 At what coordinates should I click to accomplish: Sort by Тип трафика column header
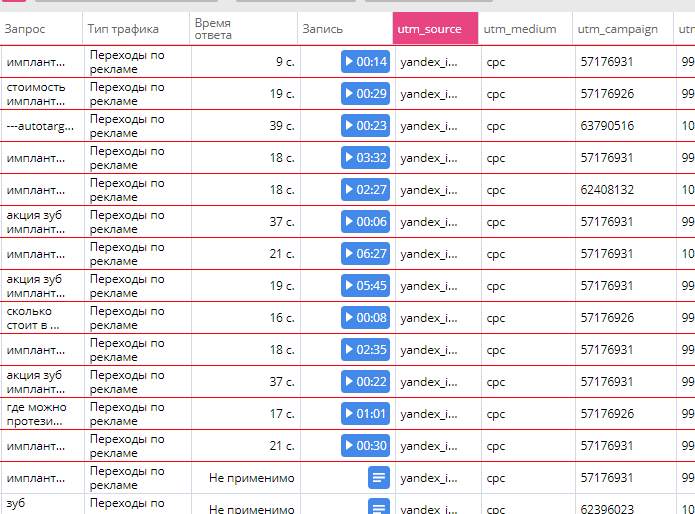136,29
